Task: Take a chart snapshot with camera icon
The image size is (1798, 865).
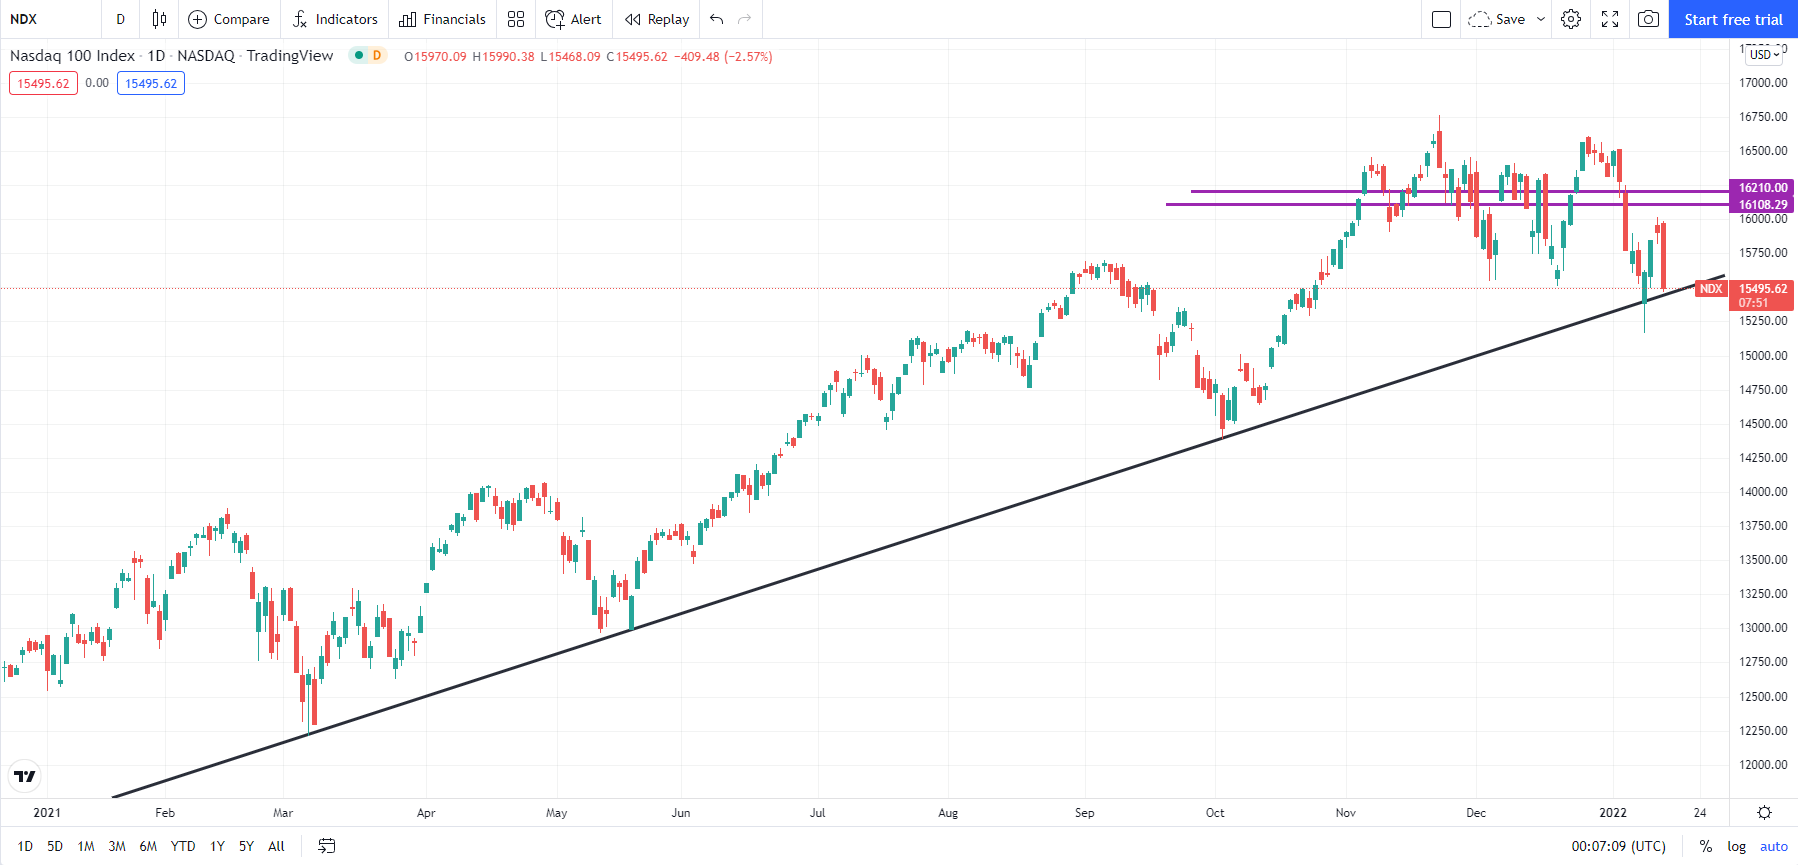Action: 1649,19
